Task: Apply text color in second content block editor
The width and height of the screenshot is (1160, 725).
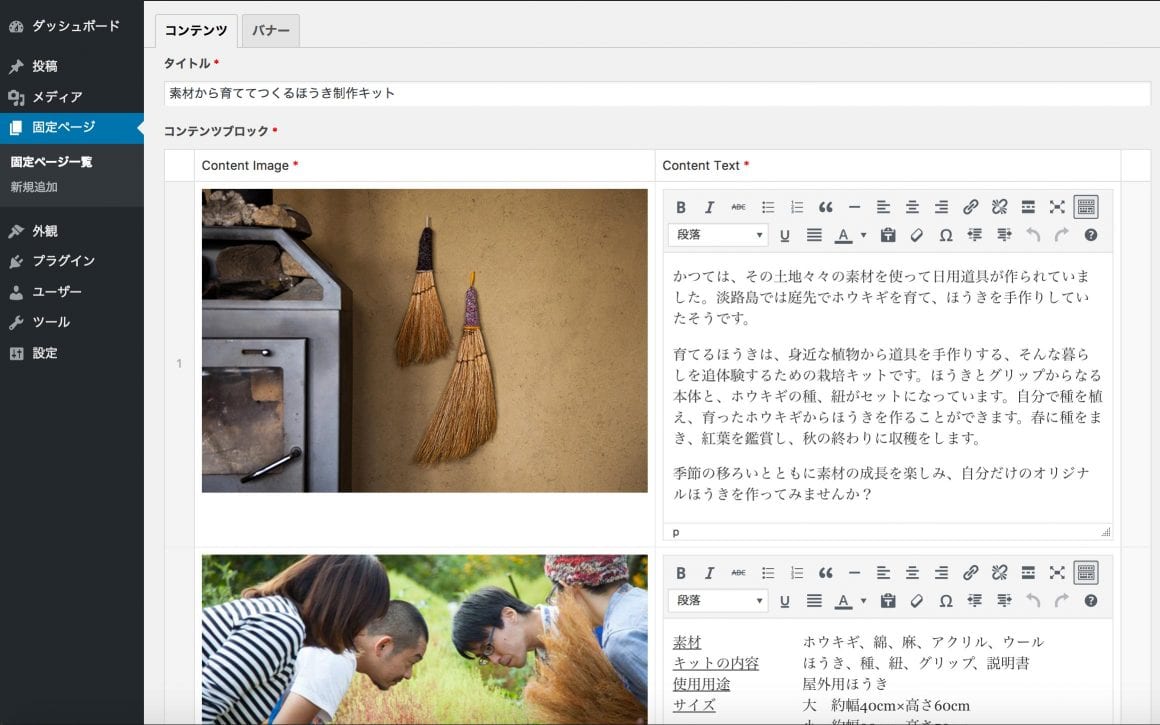Action: [843, 601]
